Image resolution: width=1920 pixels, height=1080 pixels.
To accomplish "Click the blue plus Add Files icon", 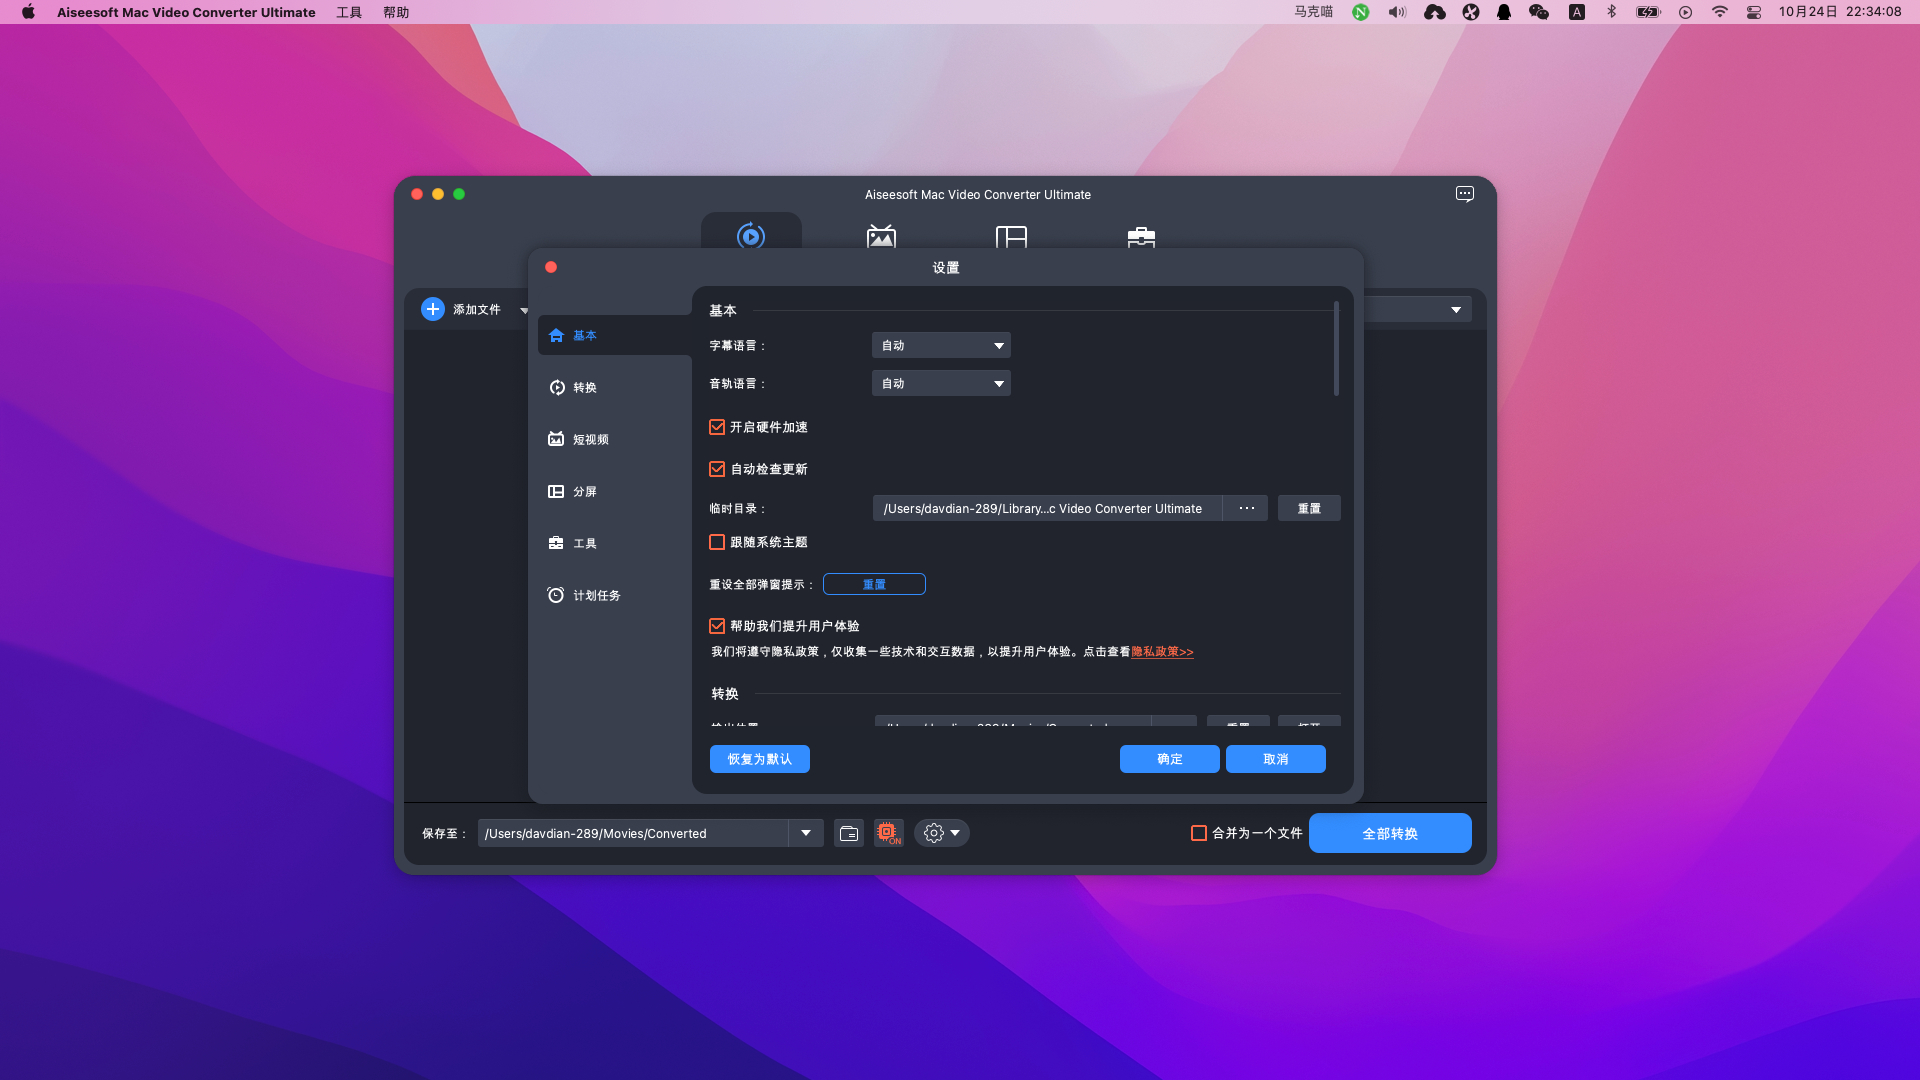I will tap(433, 309).
